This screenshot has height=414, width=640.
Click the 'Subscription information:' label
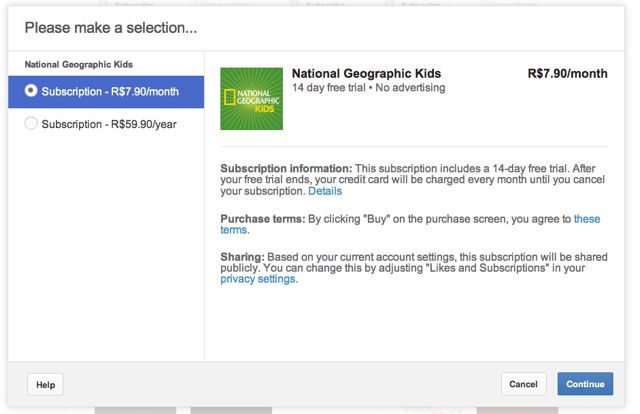click(286, 169)
